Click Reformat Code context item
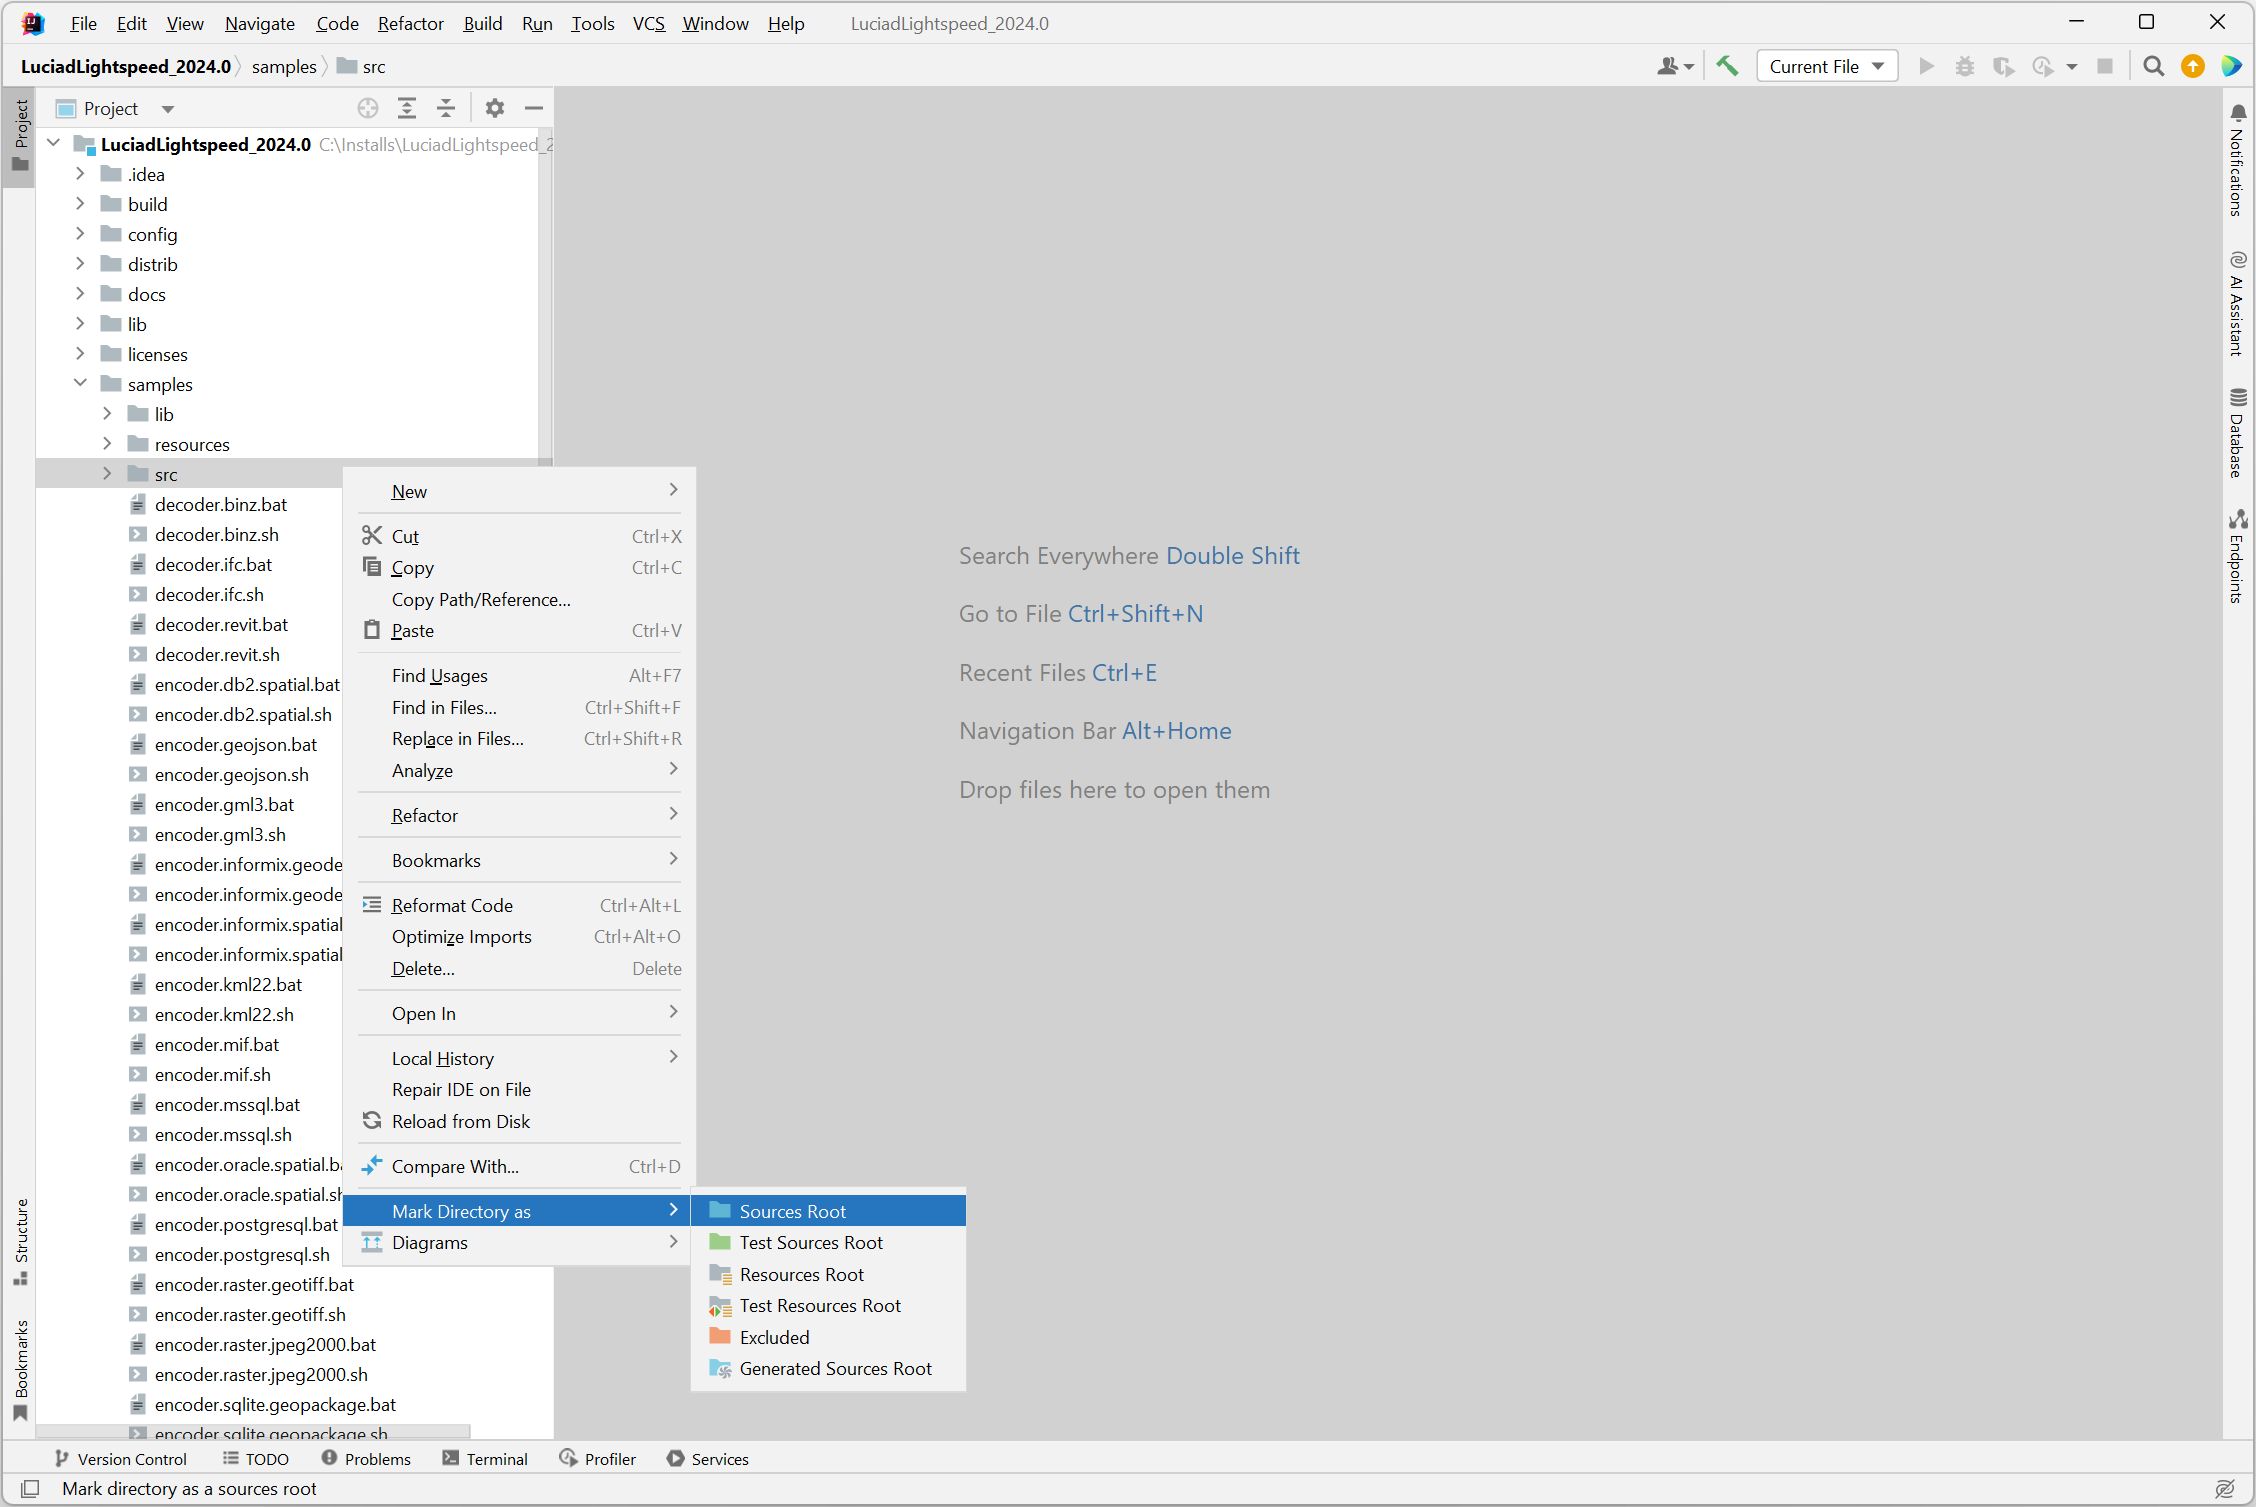 tap(520, 905)
